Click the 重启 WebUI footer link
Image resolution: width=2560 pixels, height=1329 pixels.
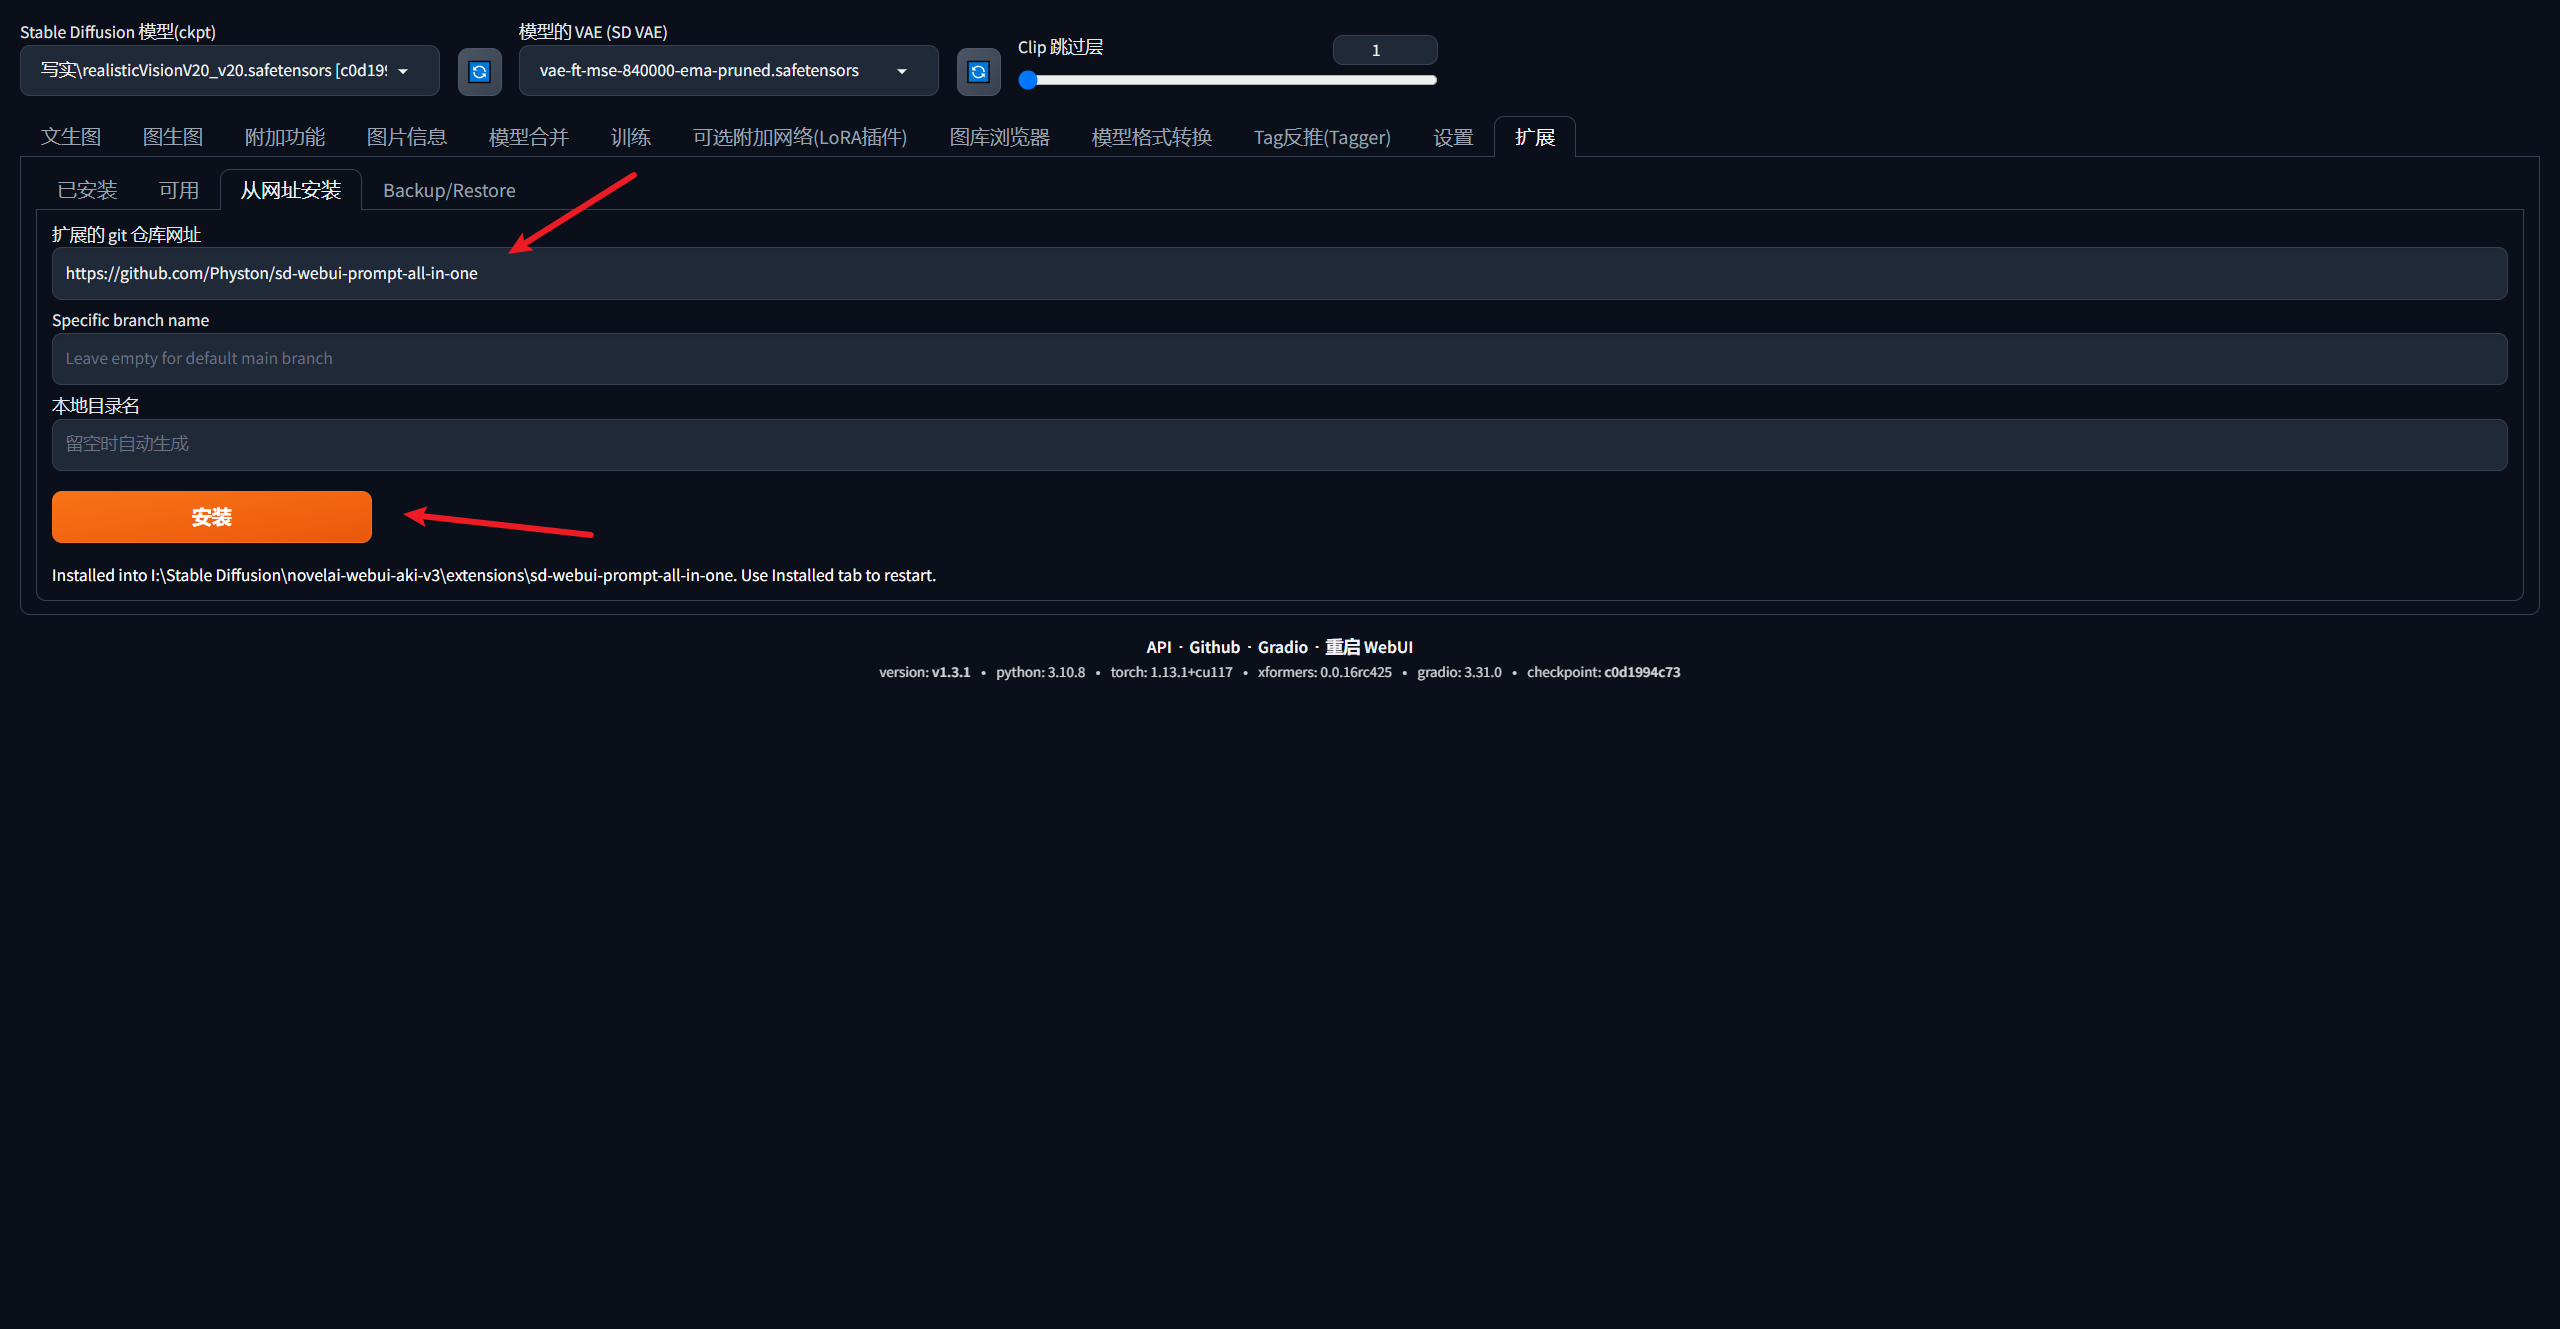point(1368,647)
